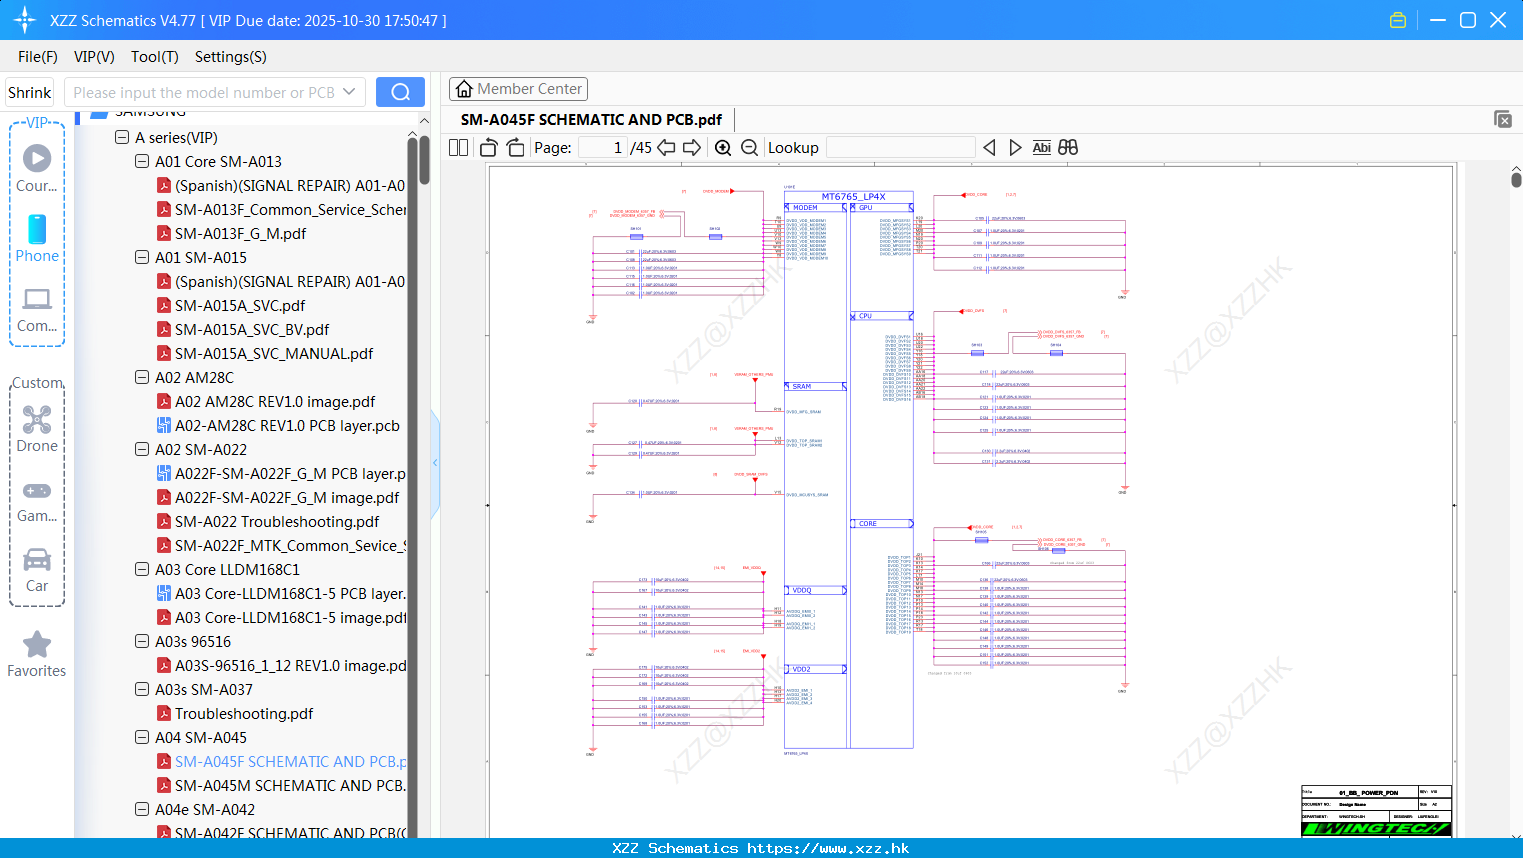The height and width of the screenshot is (858, 1523).
Task: Collapse the A02 SM-A022 folder
Action: click(x=142, y=449)
